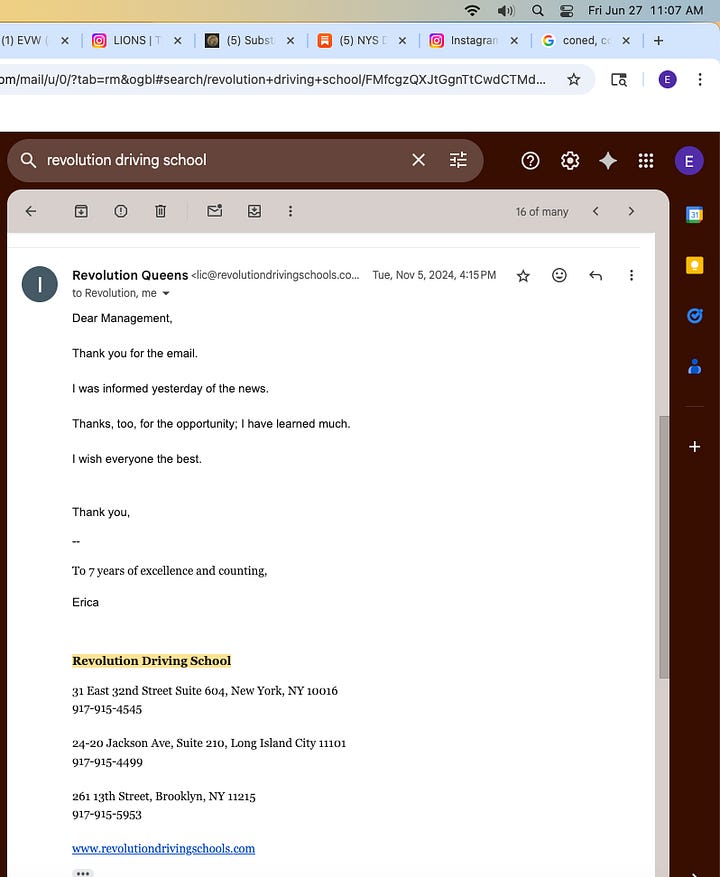Show trimmed content ellipsis button
The height and width of the screenshot is (877, 720).
pos(83,873)
